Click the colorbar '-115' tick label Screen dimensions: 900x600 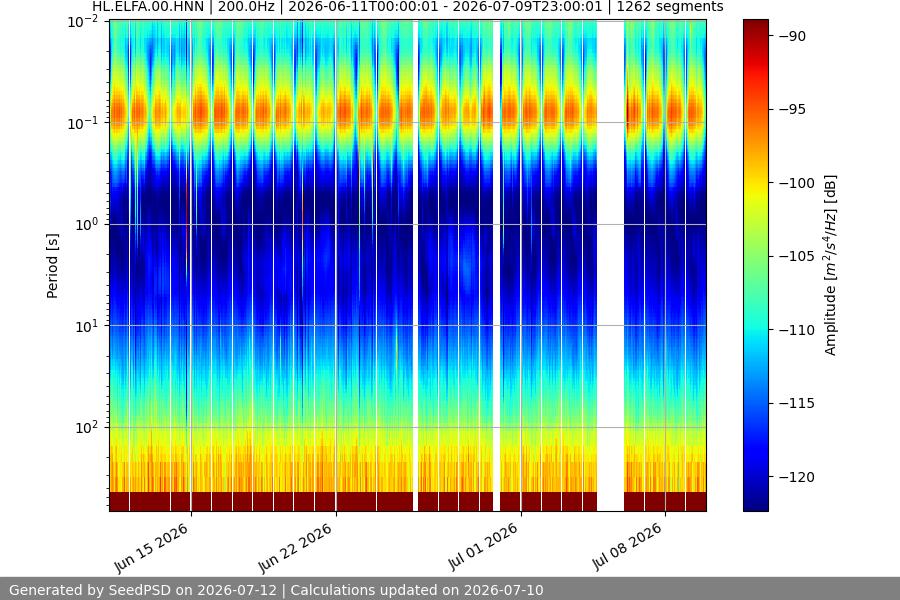point(796,403)
